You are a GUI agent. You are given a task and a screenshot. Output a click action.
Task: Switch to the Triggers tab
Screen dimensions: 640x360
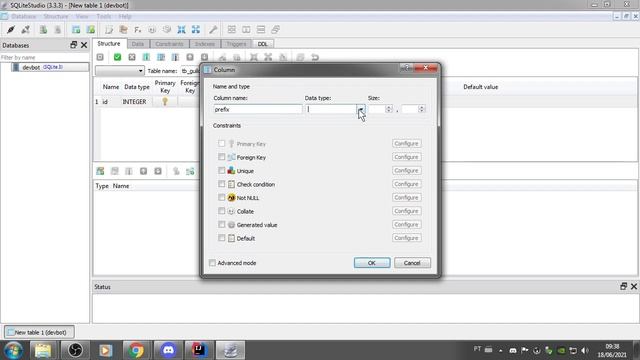click(x=236, y=44)
